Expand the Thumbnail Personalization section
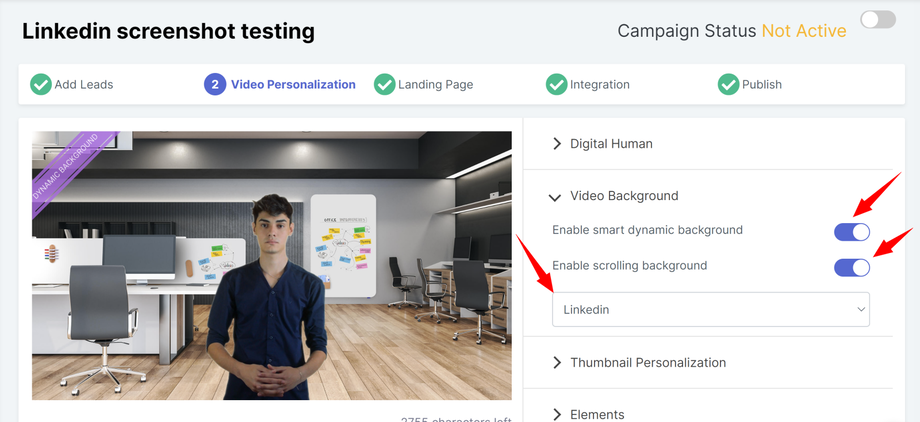This screenshot has width=920, height=422. [647, 363]
